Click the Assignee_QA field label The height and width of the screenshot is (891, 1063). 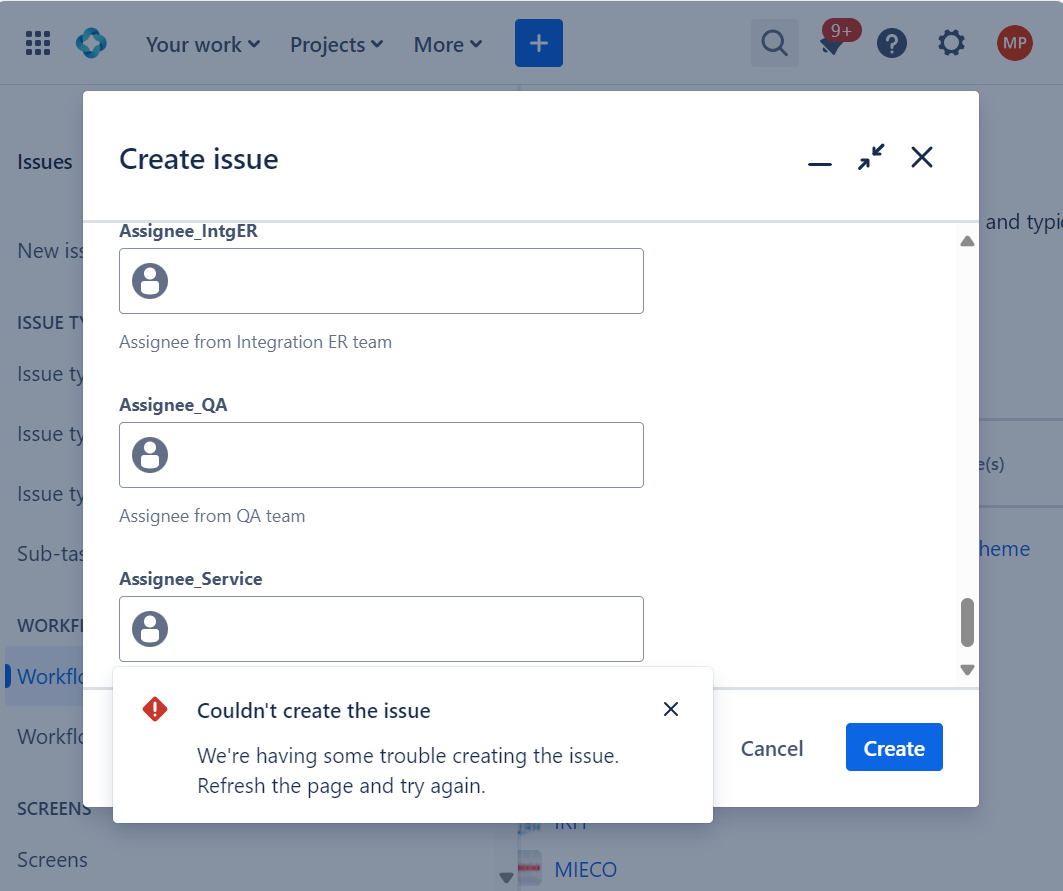pos(174,405)
